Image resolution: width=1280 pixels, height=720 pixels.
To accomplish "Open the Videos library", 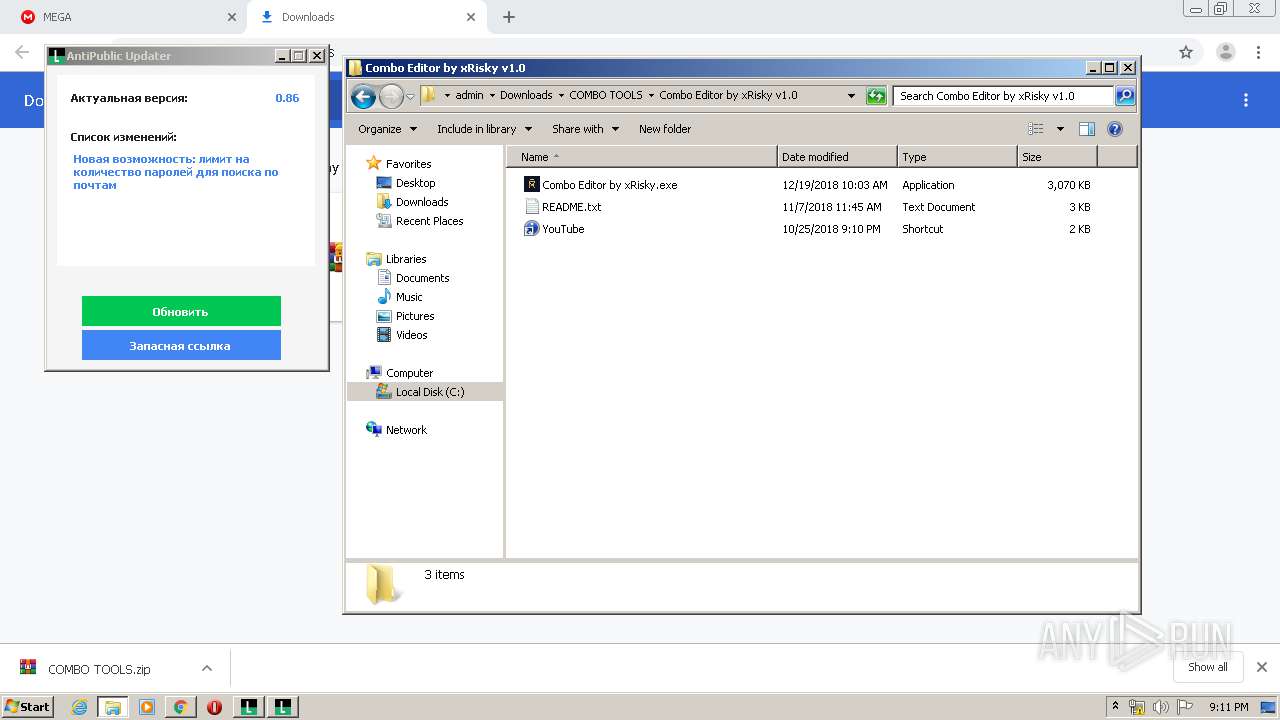I will (402, 335).
